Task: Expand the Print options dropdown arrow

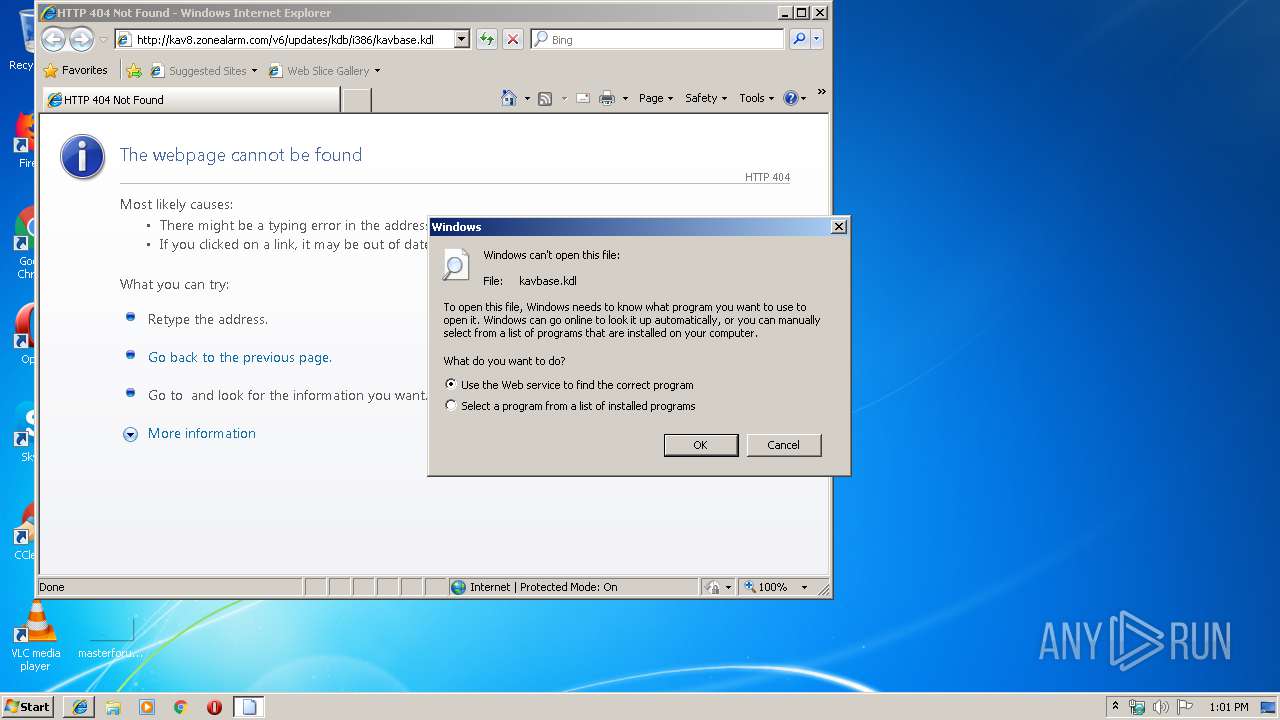Action: coord(625,98)
